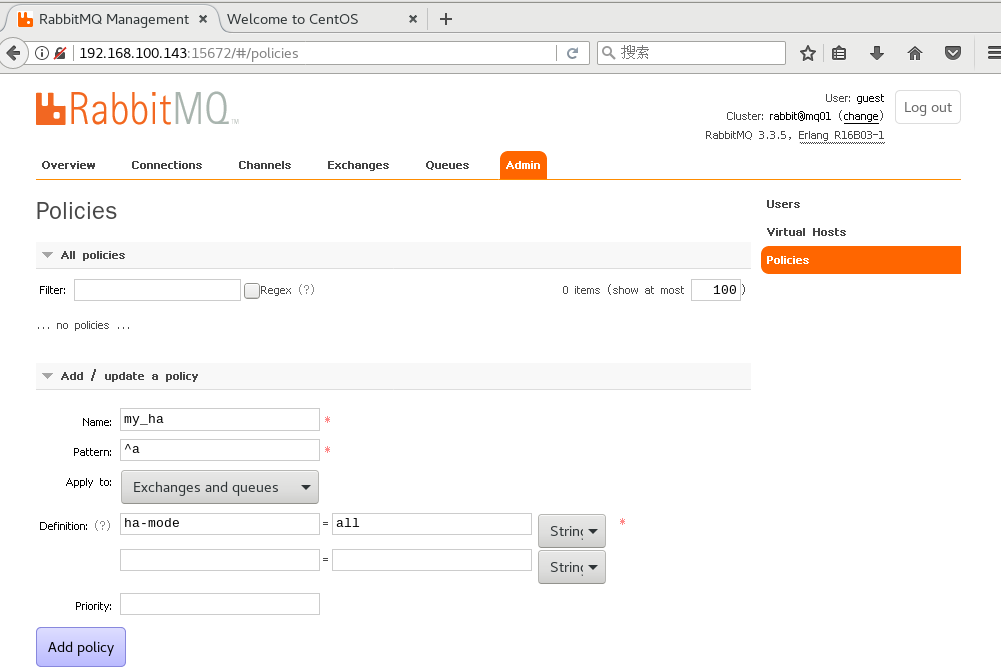The image size is (1001, 671).
Task: Open the Users admin section
Action: point(783,204)
